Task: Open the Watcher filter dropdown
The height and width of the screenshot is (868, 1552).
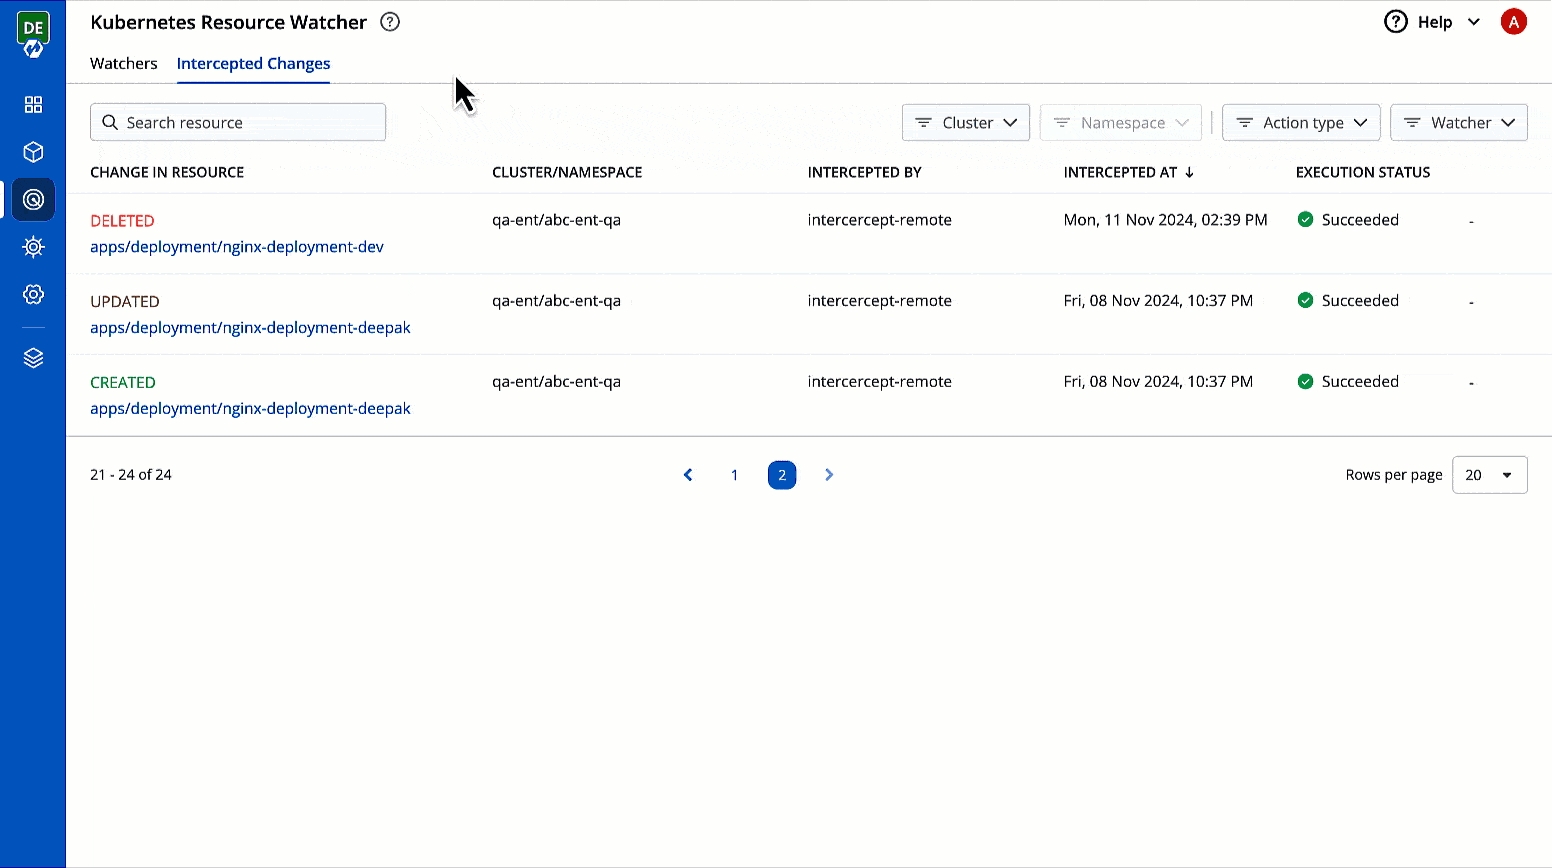Action: click(x=1458, y=123)
